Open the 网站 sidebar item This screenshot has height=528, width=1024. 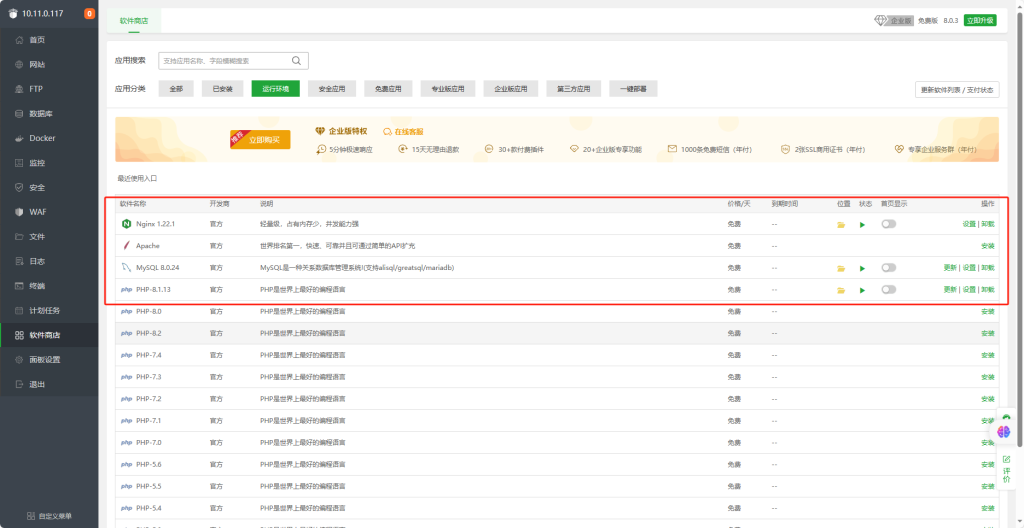[49, 65]
